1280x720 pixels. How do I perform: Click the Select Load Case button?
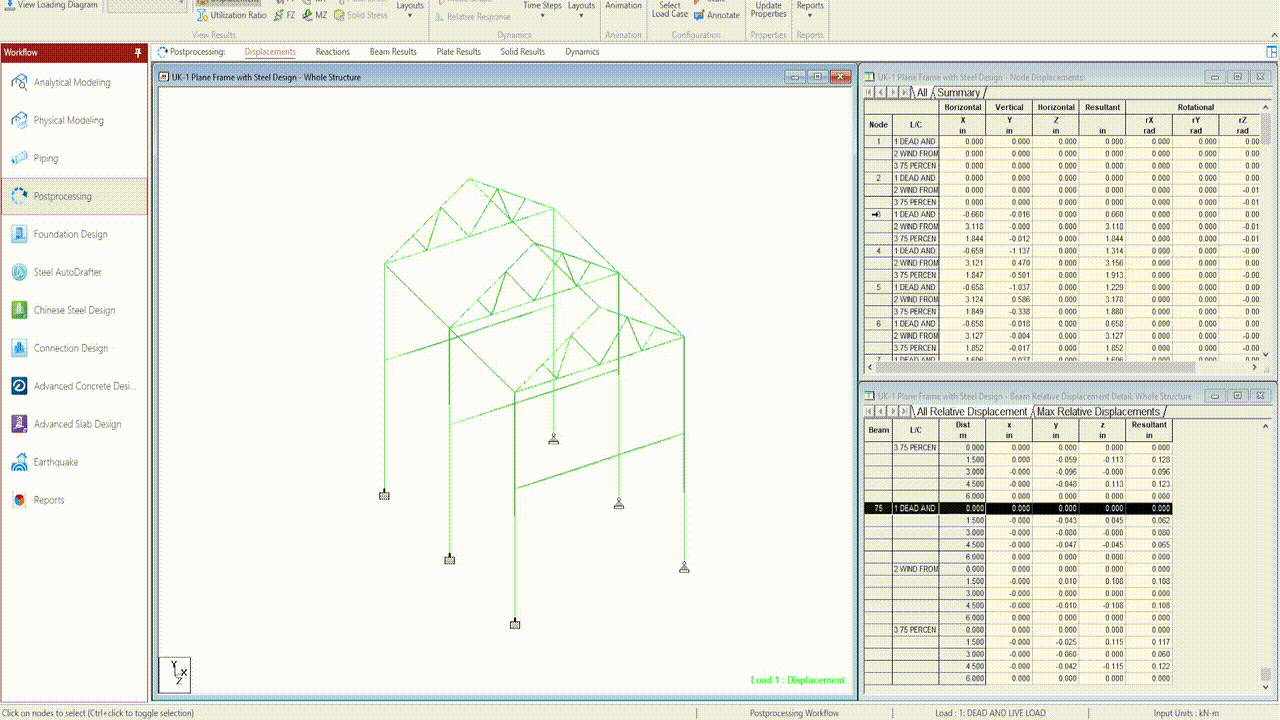(670, 10)
